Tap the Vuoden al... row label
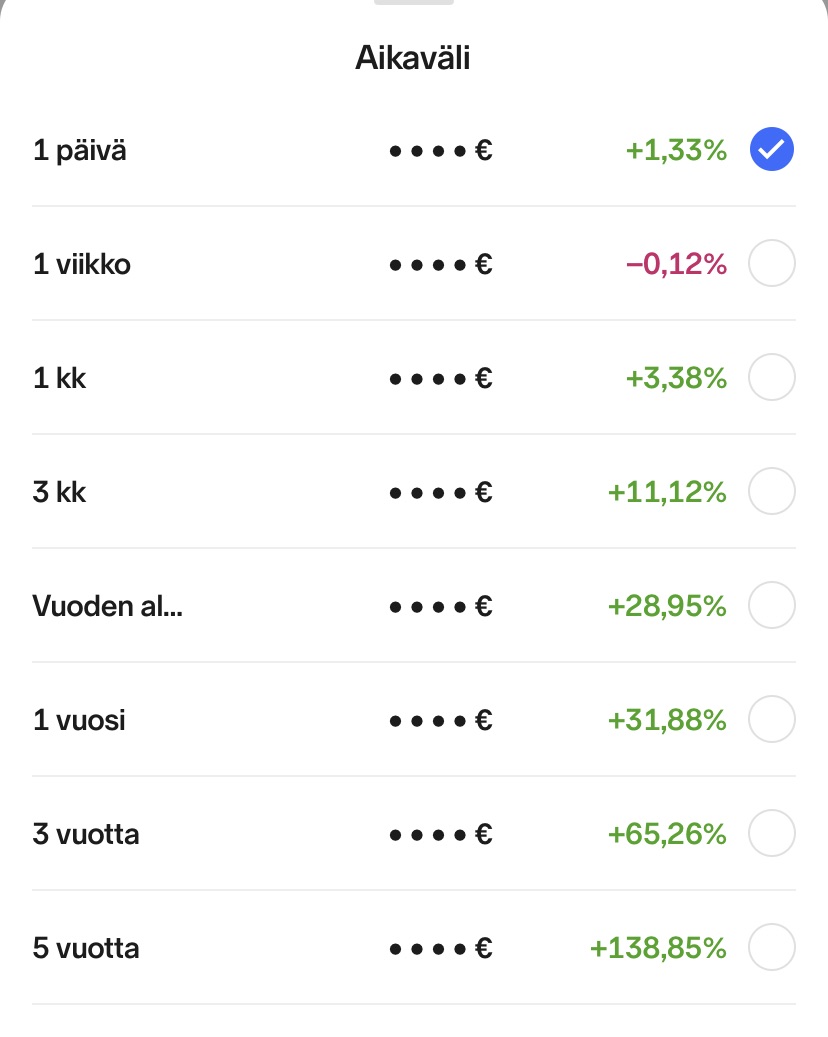 pyautogui.click(x=107, y=606)
